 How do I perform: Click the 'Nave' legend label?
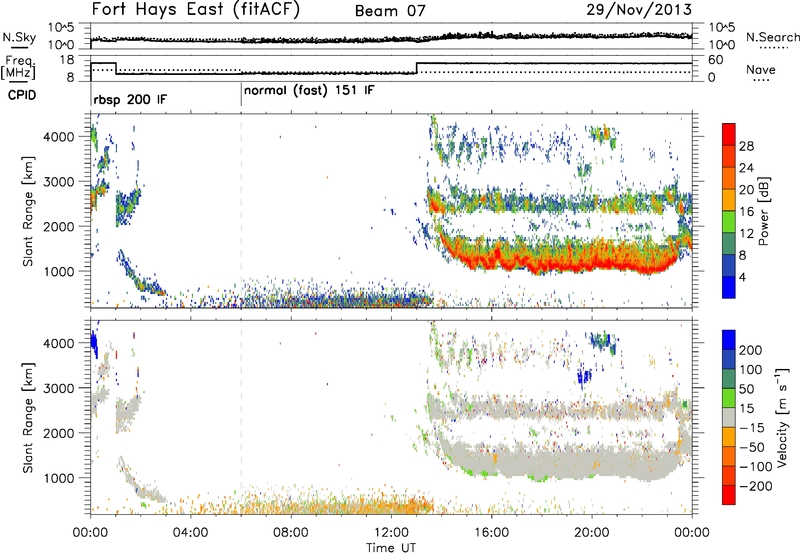[x=761, y=69]
